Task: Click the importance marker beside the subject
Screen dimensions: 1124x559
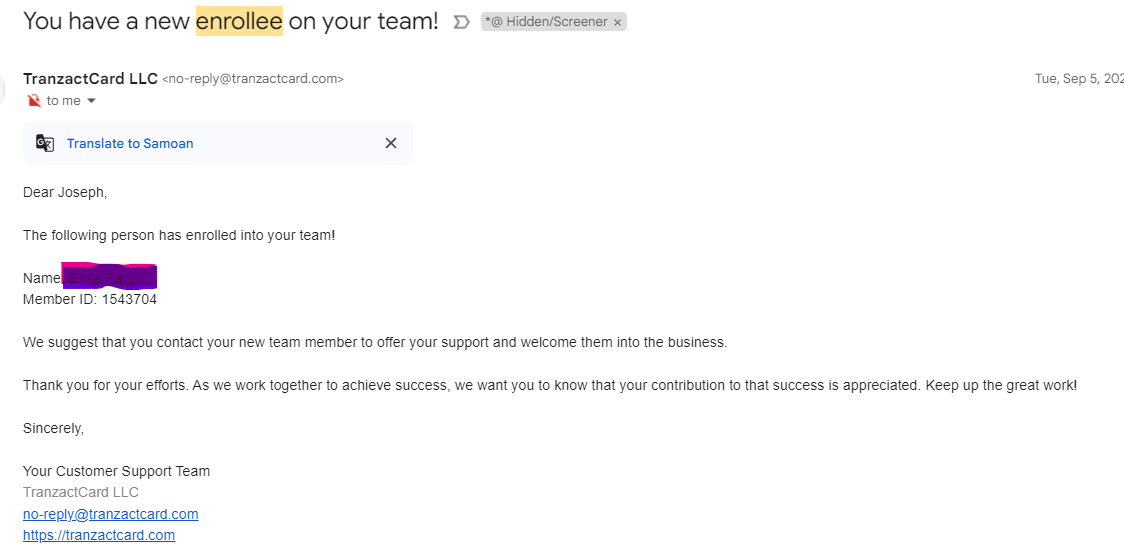Action: tap(462, 22)
